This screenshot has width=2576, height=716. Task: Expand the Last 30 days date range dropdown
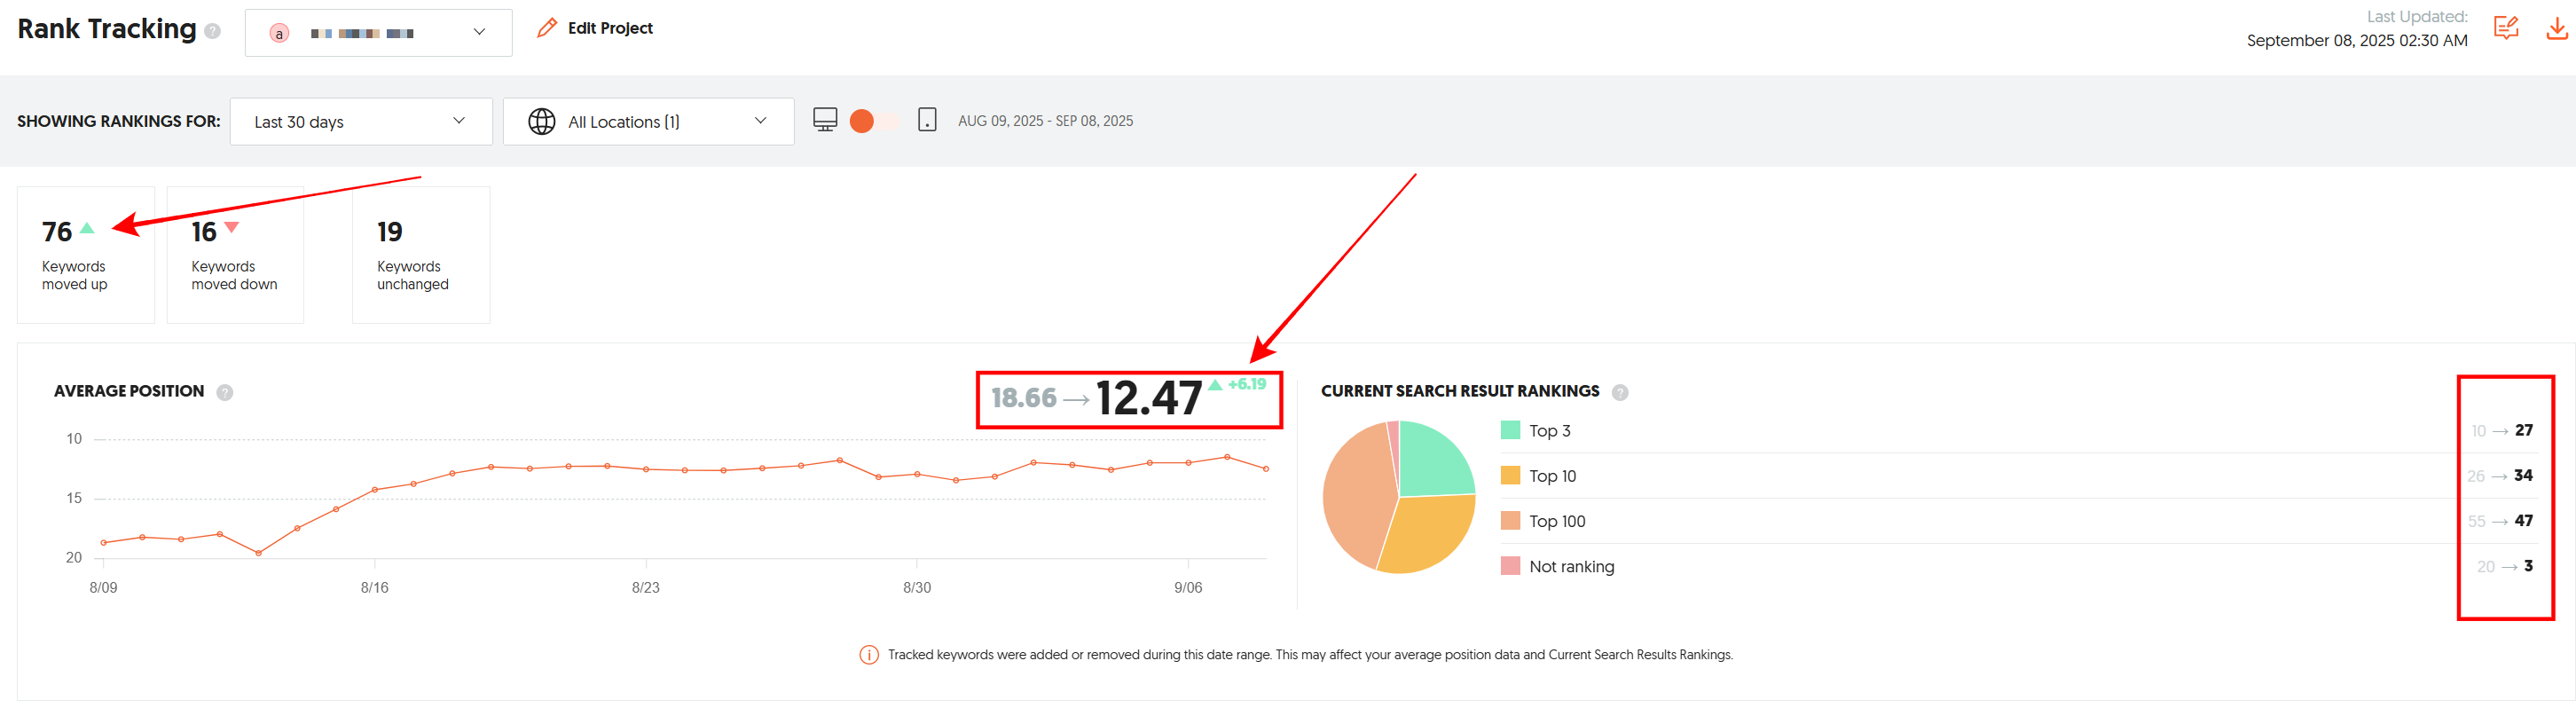[360, 122]
